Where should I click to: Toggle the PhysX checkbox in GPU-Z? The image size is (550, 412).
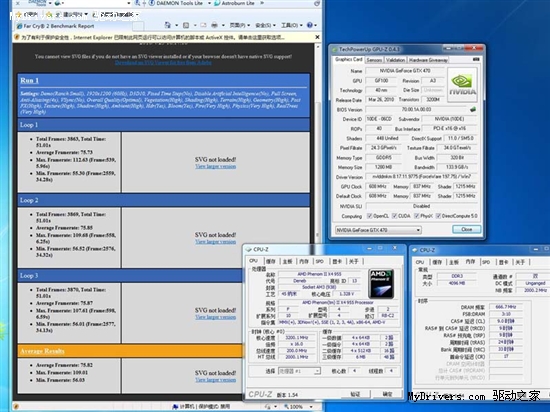point(417,216)
